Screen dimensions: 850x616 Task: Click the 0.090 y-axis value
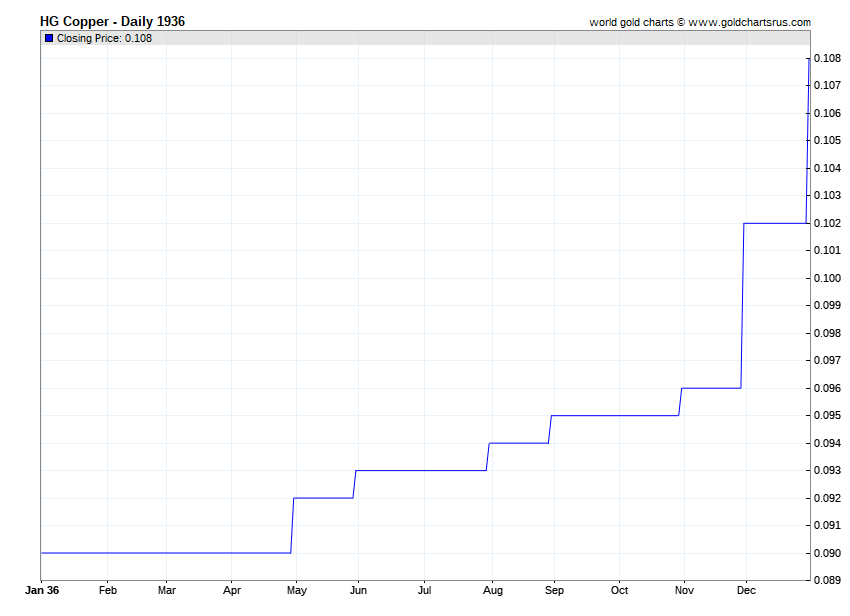(827, 553)
